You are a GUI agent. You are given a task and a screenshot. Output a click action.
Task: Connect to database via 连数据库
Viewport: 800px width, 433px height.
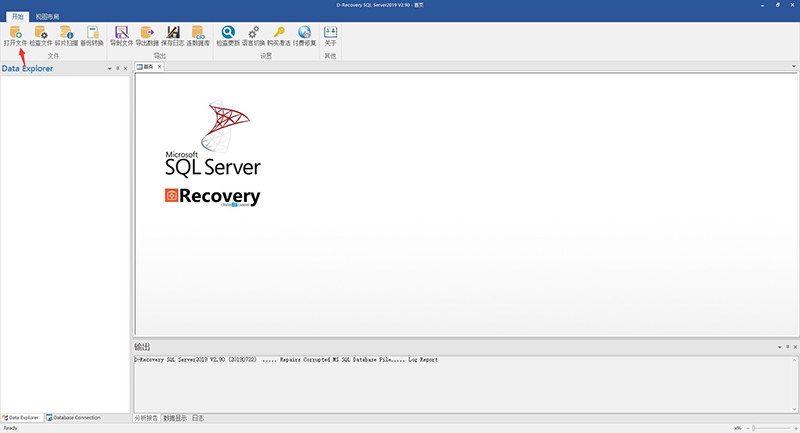click(198, 36)
